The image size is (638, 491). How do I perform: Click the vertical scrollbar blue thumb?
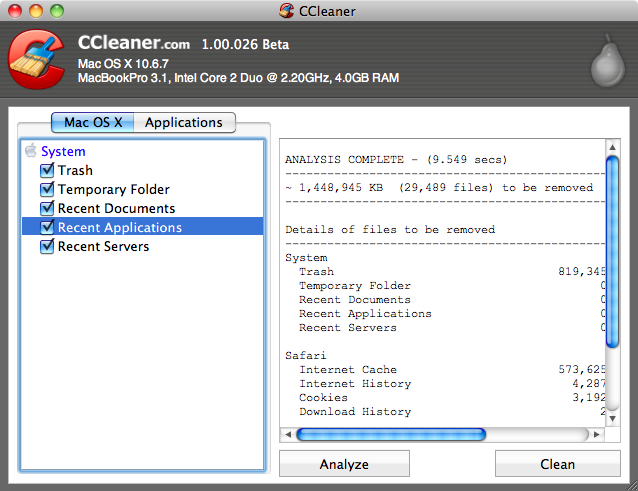pyautogui.click(x=612, y=252)
